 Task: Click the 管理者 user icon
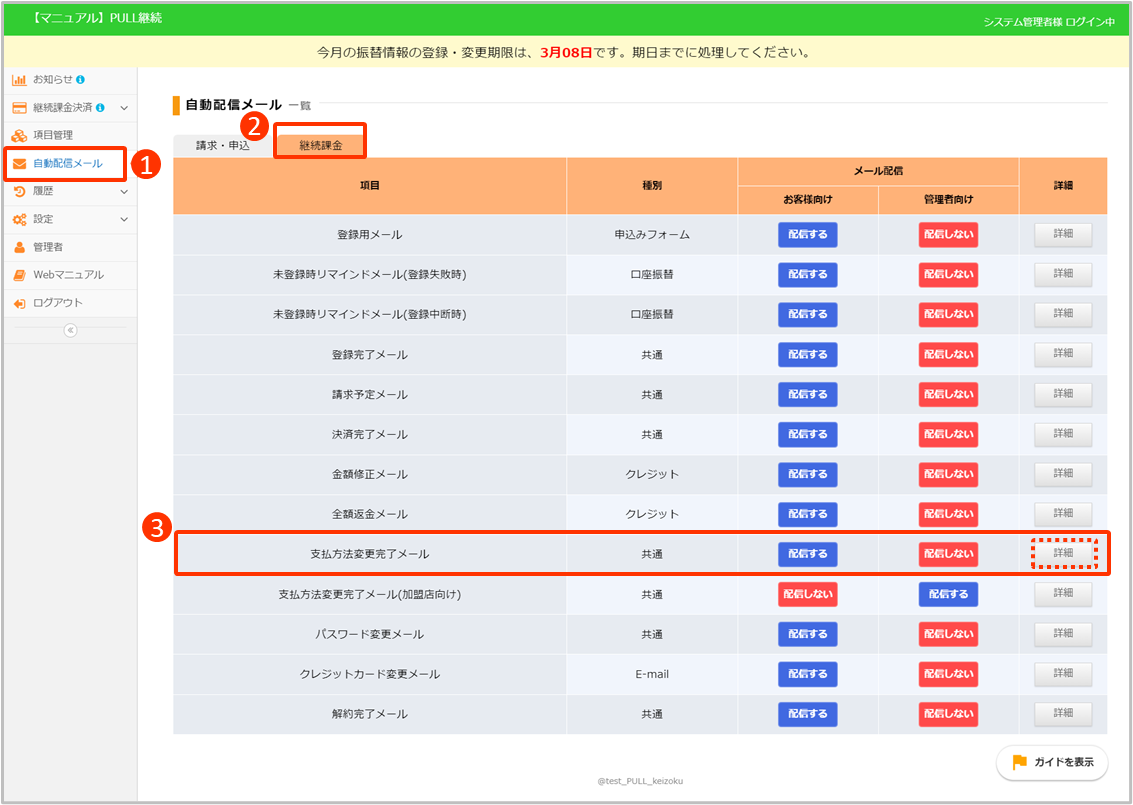20,247
